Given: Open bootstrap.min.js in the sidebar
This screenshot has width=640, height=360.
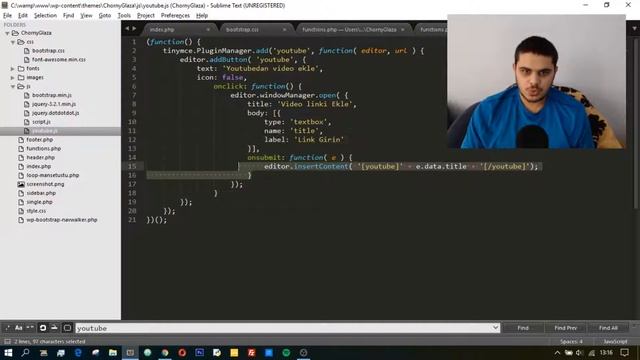Looking at the screenshot, I should (x=52, y=95).
